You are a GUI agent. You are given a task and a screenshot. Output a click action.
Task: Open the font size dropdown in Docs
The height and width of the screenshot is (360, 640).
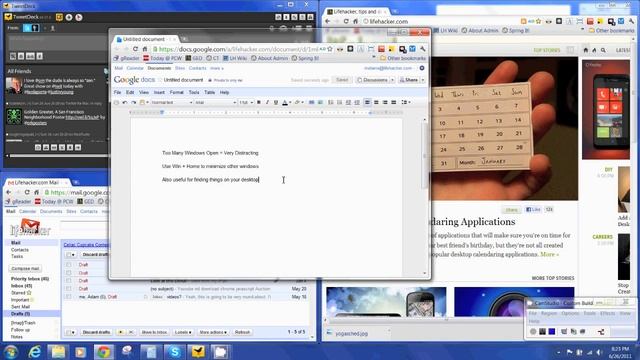pos(246,102)
